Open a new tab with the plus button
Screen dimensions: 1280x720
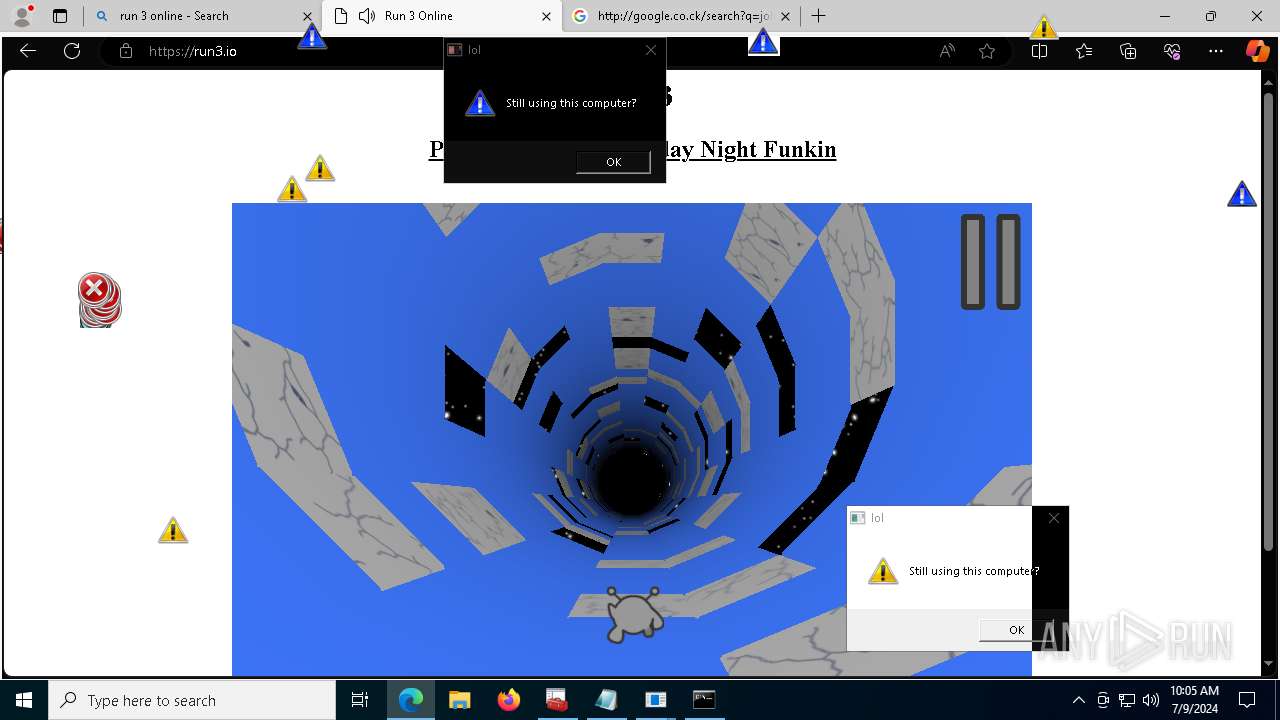818,16
